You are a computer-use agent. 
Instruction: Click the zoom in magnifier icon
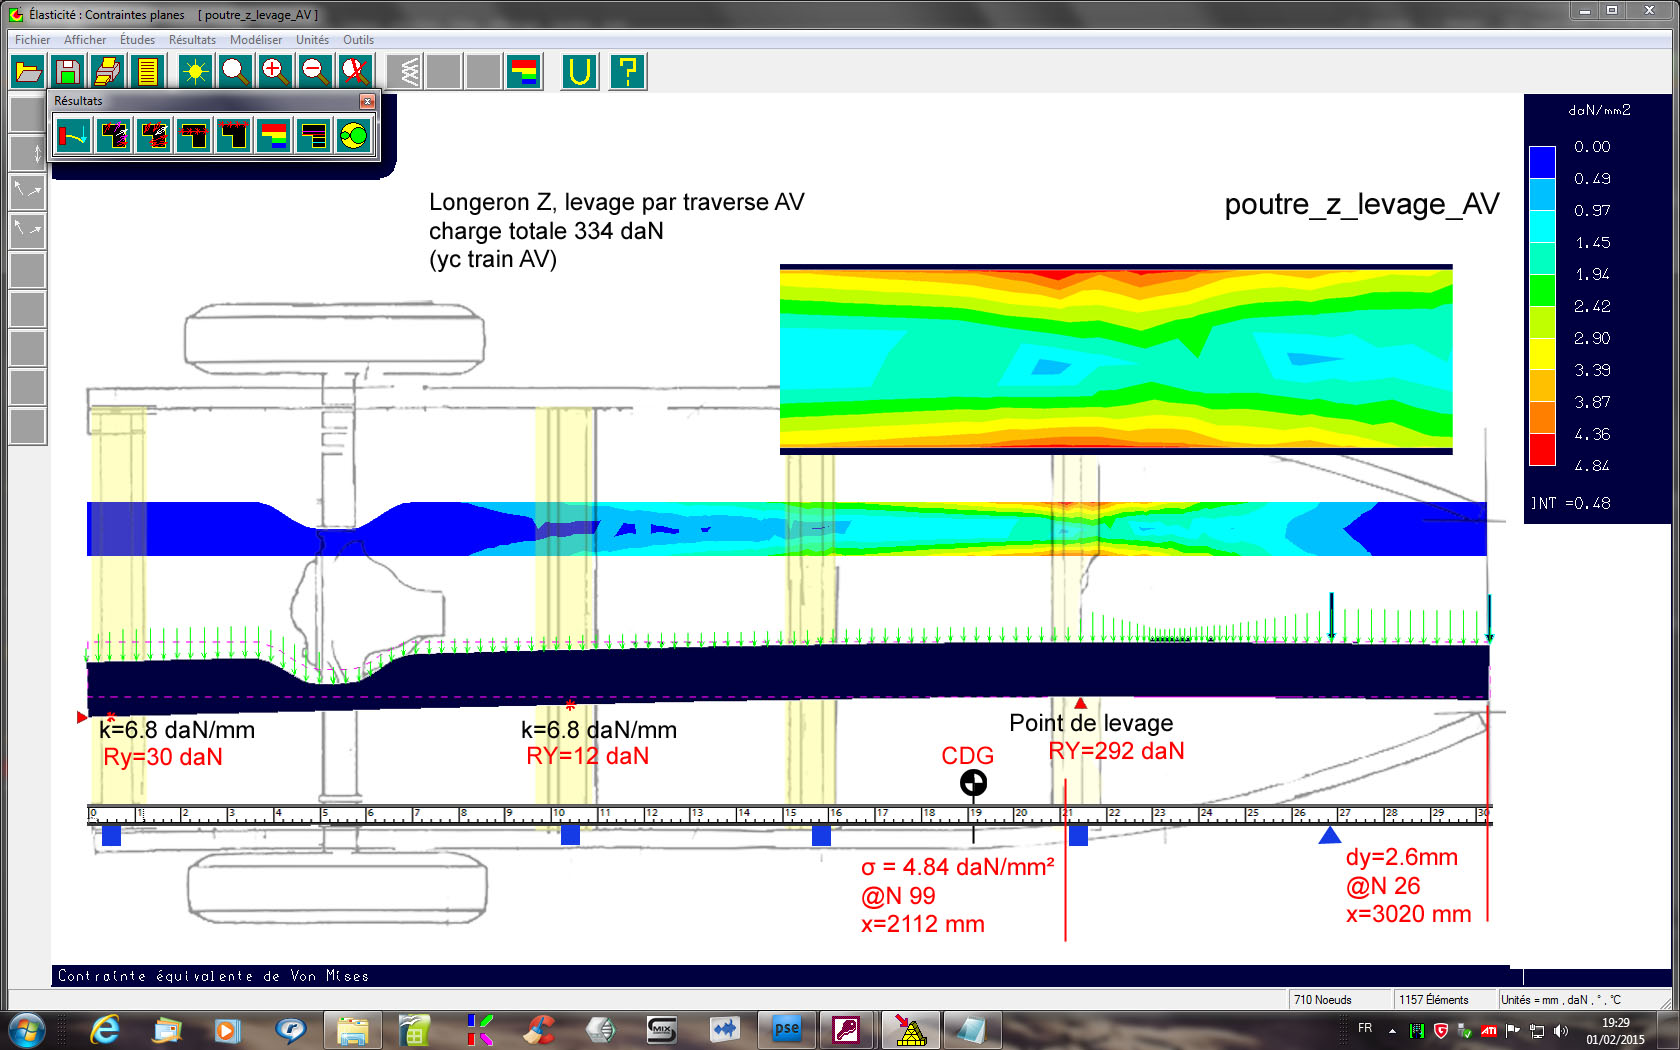(x=275, y=72)
